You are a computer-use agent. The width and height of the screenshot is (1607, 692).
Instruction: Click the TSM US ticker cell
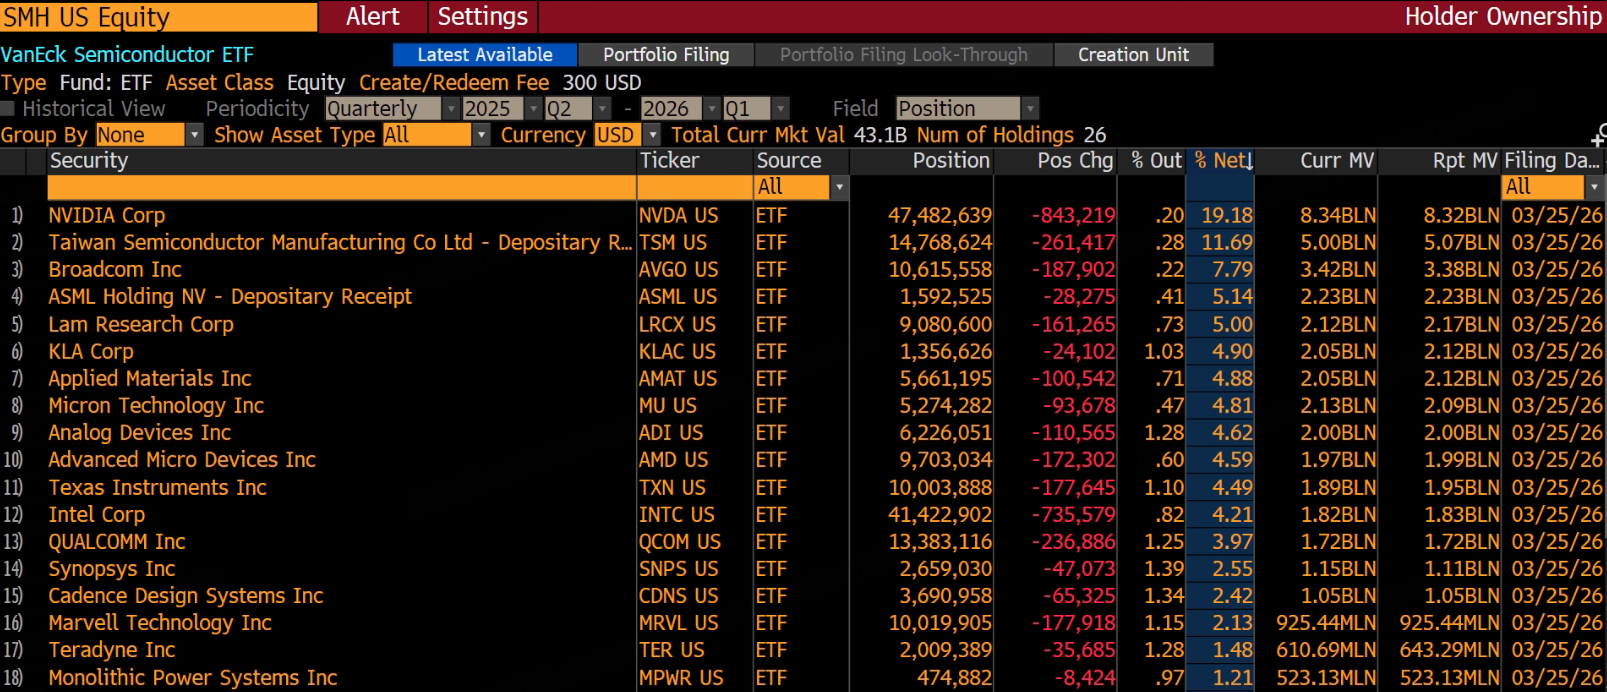click(673, 243)
